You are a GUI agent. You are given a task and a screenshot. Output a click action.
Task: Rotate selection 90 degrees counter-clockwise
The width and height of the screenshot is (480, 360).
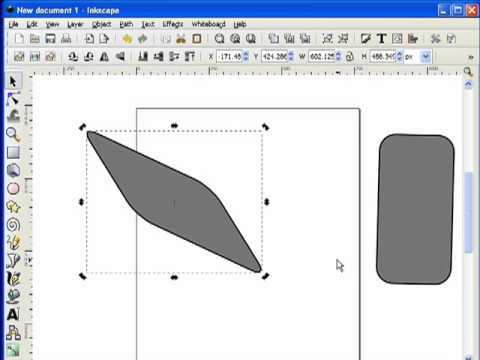(73, 57)
